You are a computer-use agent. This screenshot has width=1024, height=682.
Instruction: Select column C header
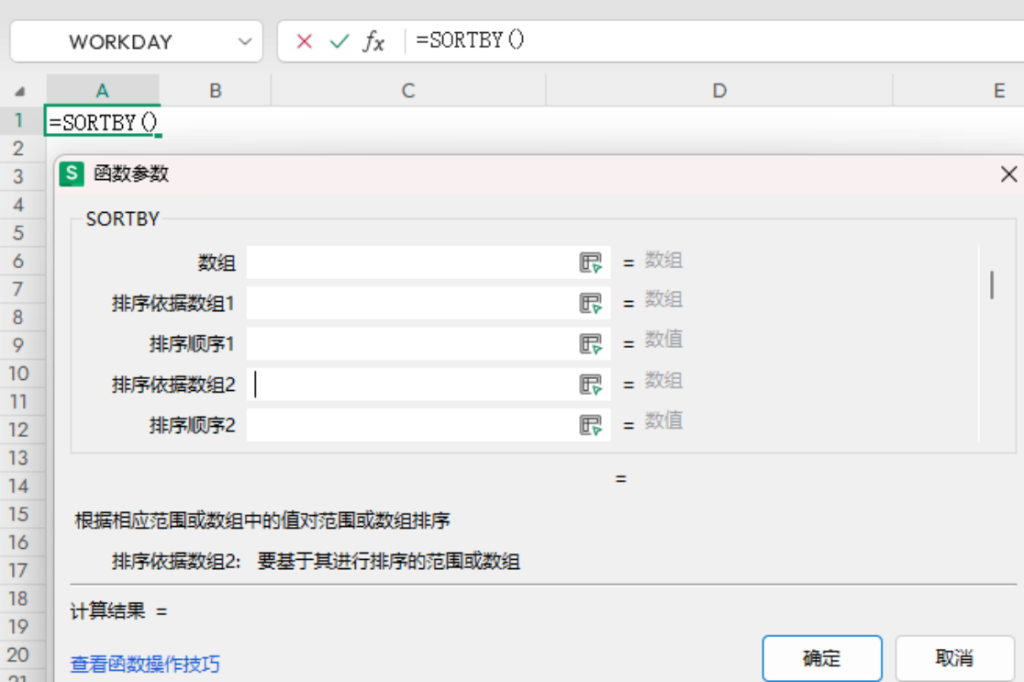point(408,90)
